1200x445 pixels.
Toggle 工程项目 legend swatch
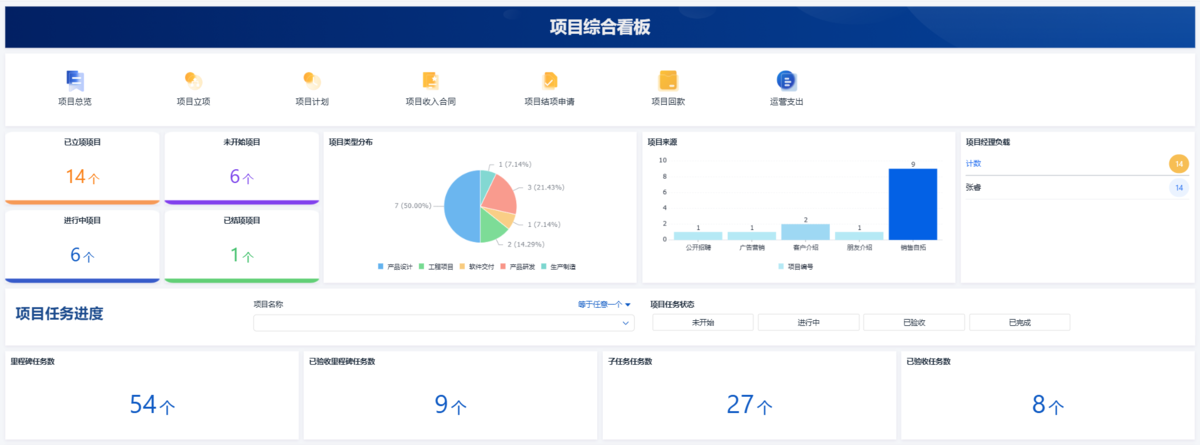(x=421, y=267)
